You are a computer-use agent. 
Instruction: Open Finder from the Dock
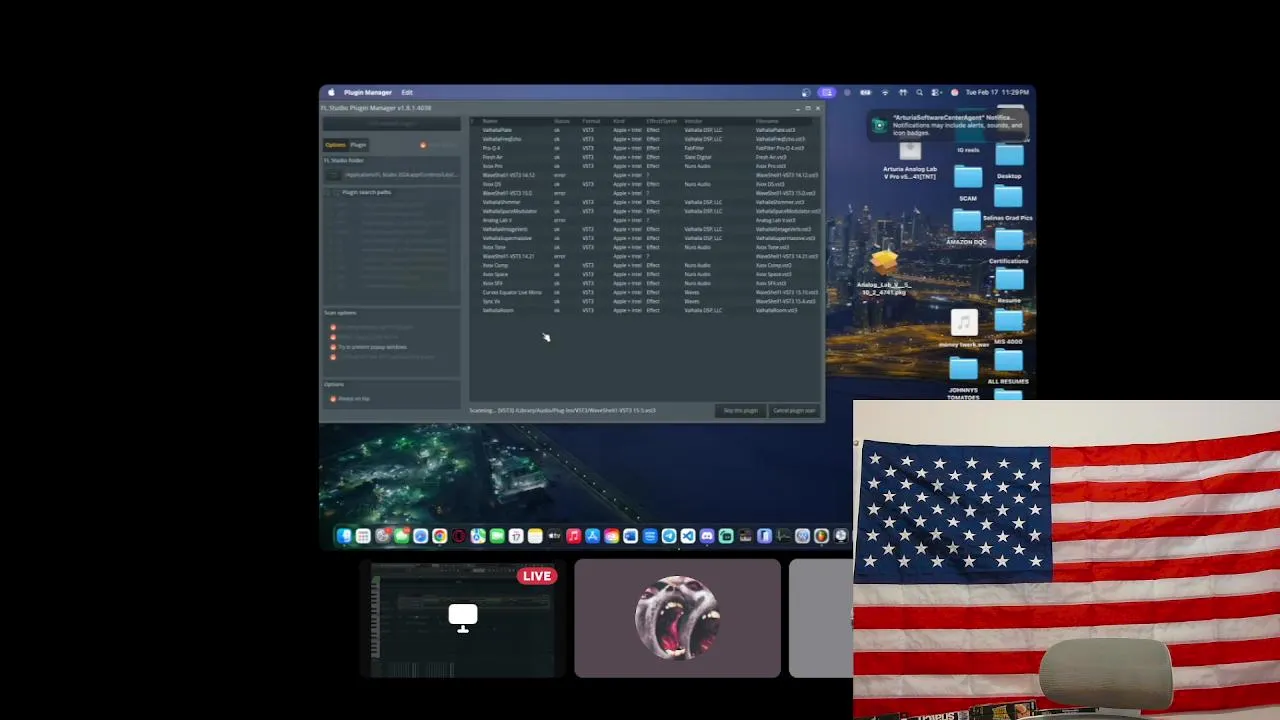pyautogui.click(x=344, y=536)
